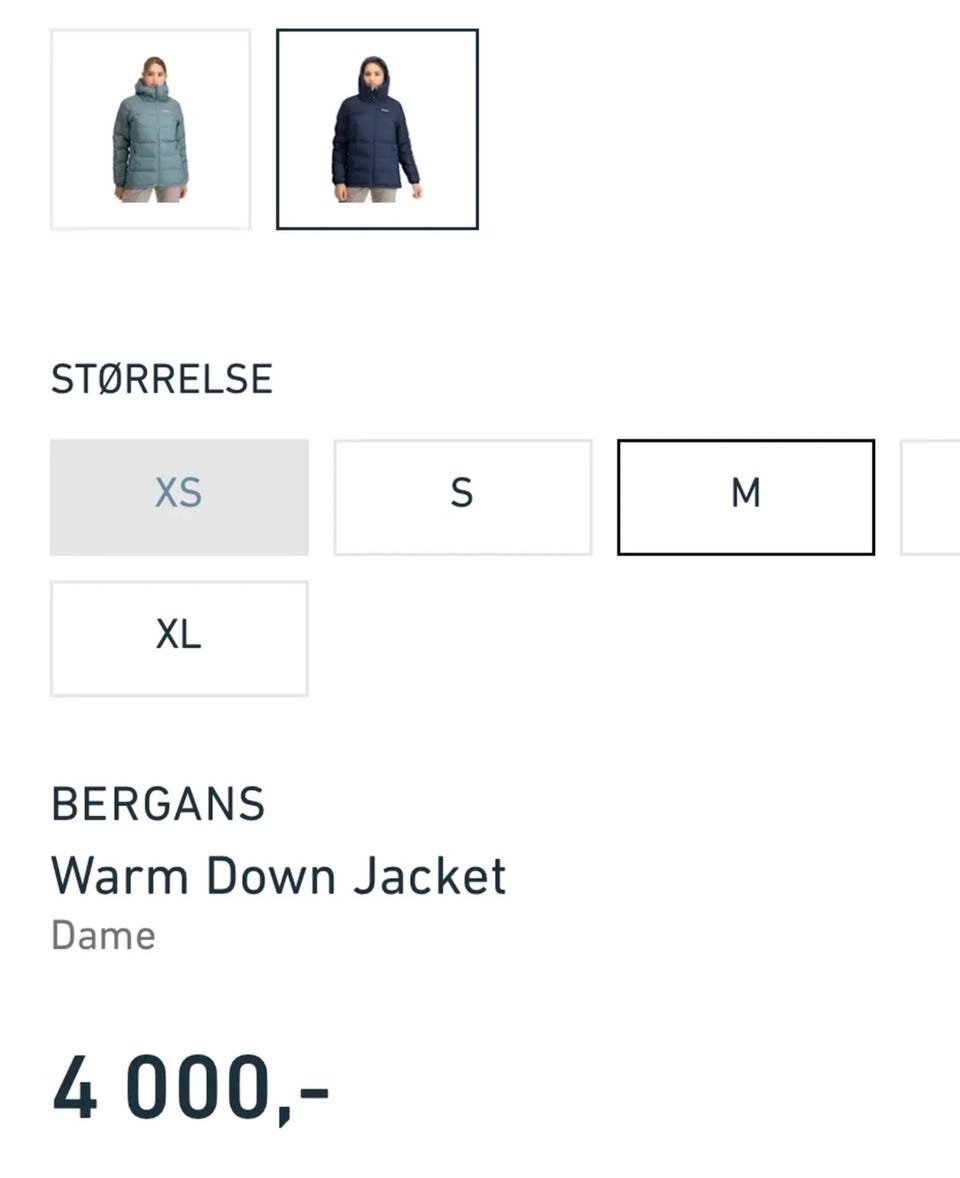This screenshot has width=960, height=1178.
Task: Tap the greyed-out XS size box
Action: (179, 497)
